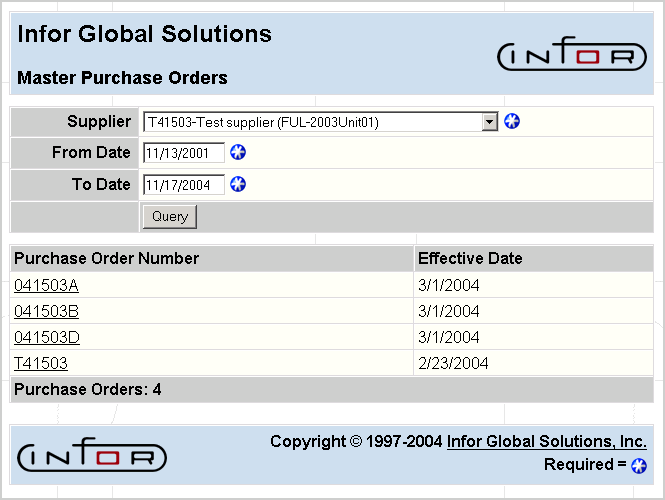Open purchase order T41503

pyautogui.click(x=41, y=364)
